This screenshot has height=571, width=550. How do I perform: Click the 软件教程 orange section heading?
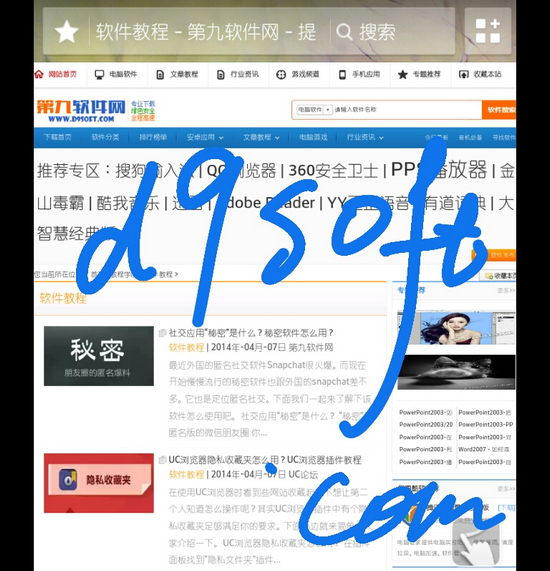pos(63,299)
